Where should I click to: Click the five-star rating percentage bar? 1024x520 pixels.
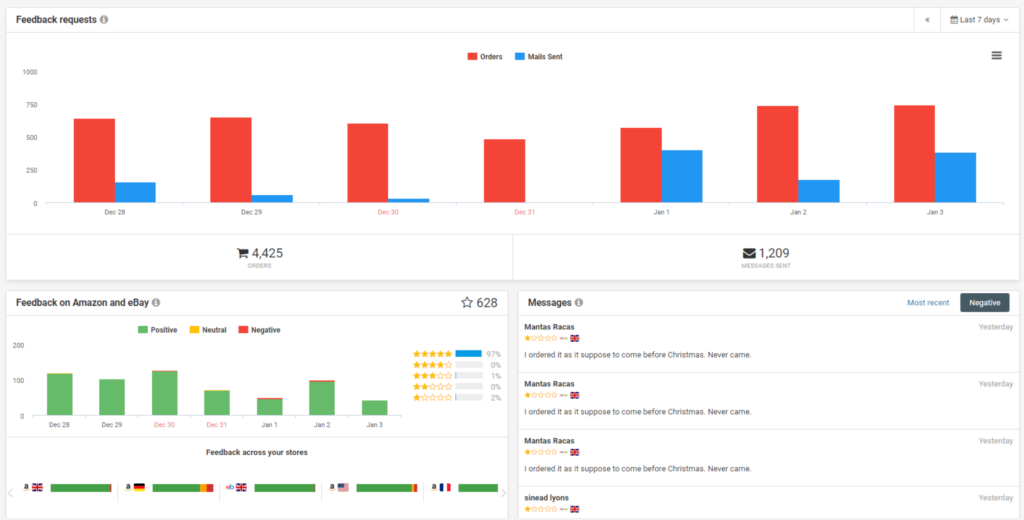click(x=468, y=354)
